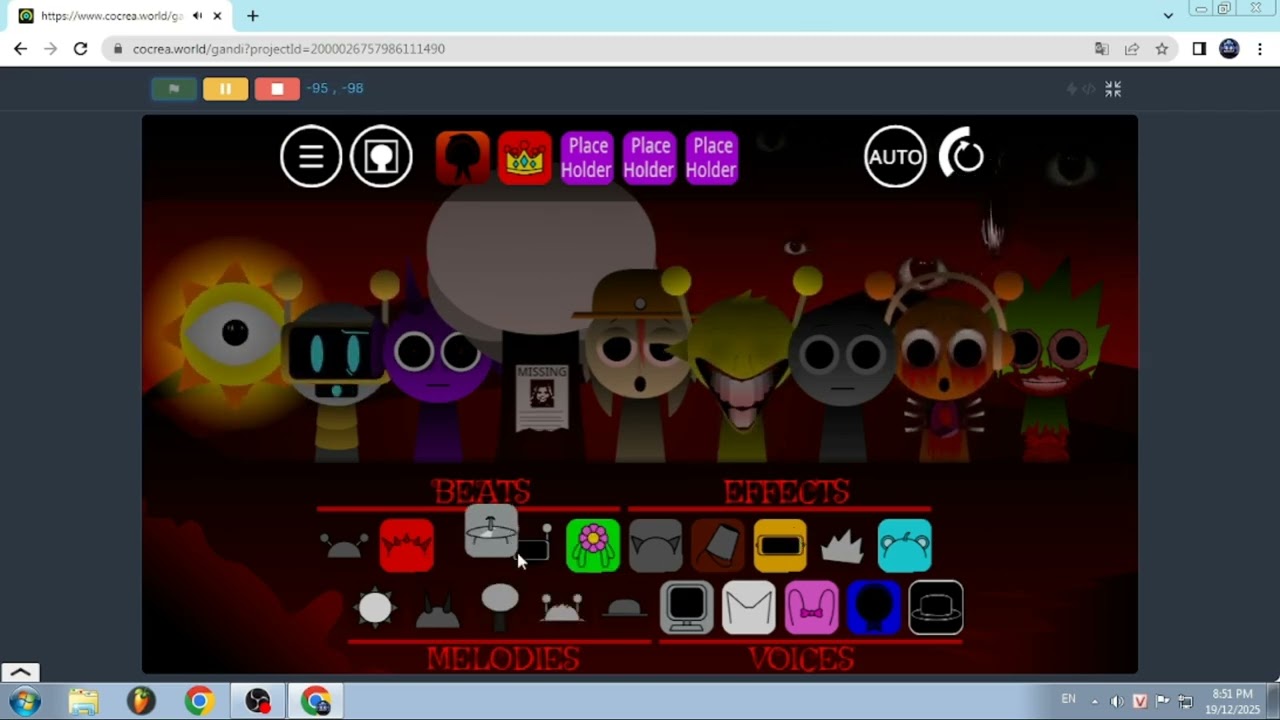Screen dimensions: 1280x720
Task: Select the red crown bonus icon
Action: pos(524,157)
